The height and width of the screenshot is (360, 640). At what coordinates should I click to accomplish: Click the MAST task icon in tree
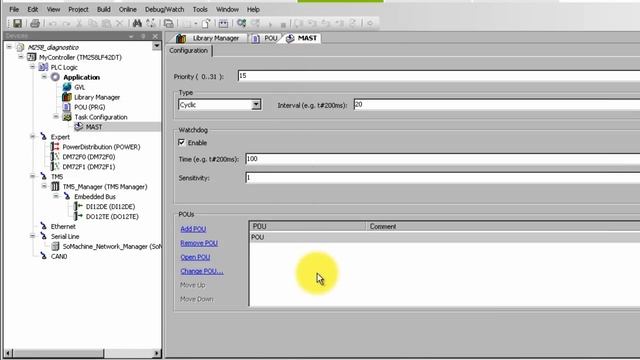(78, 127)
